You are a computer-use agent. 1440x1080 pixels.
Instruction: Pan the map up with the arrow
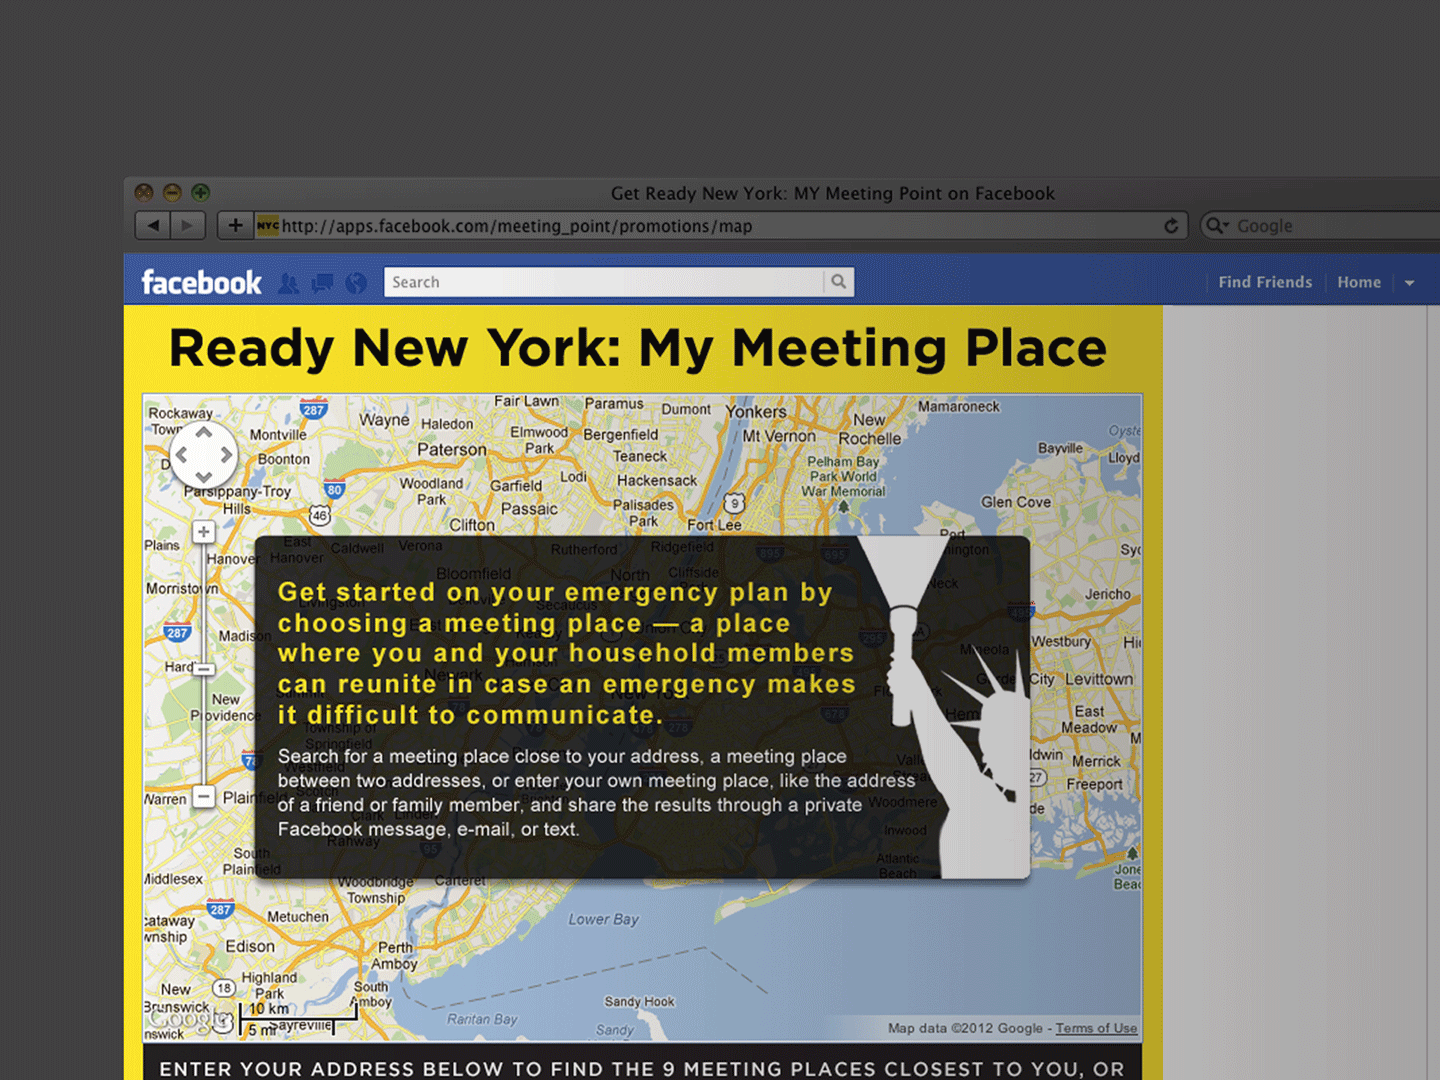(204, 433)
